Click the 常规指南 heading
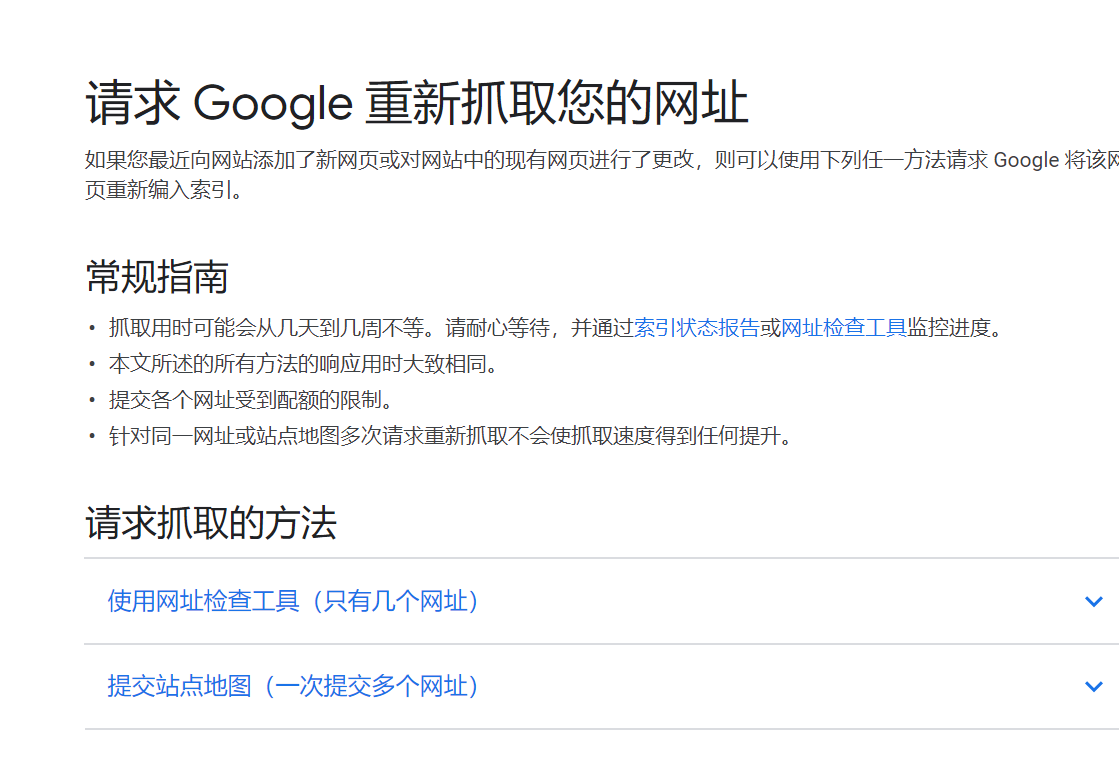This screenshot has height=773, width=1119. pos(157,277)
